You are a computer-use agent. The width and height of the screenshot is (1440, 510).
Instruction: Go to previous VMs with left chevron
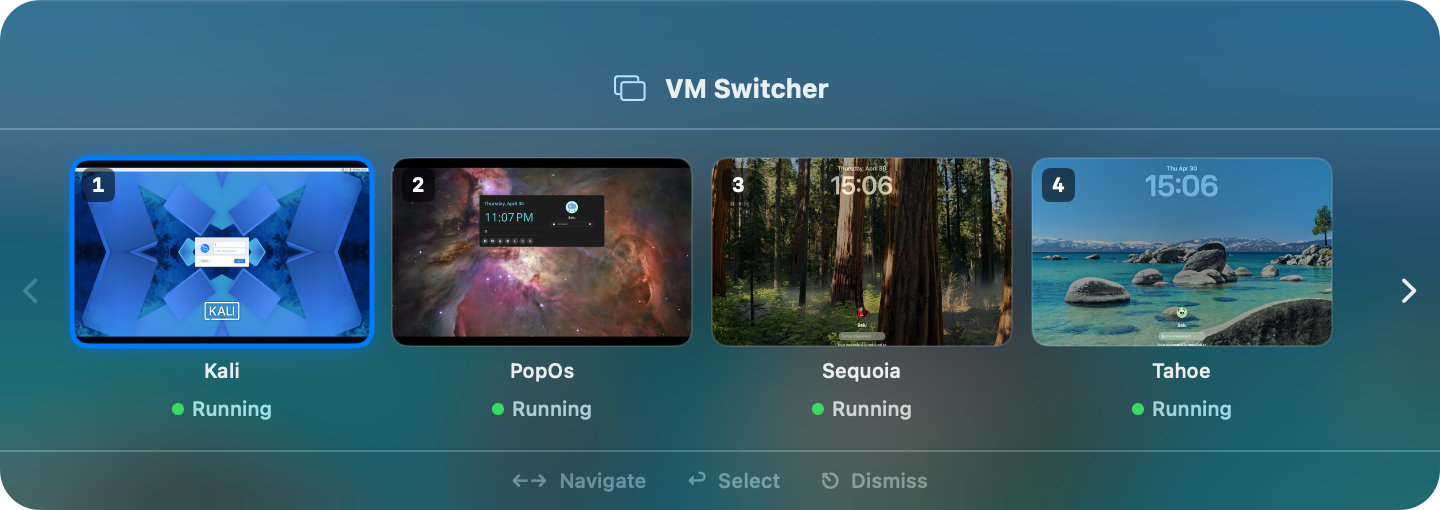point(30,290)
